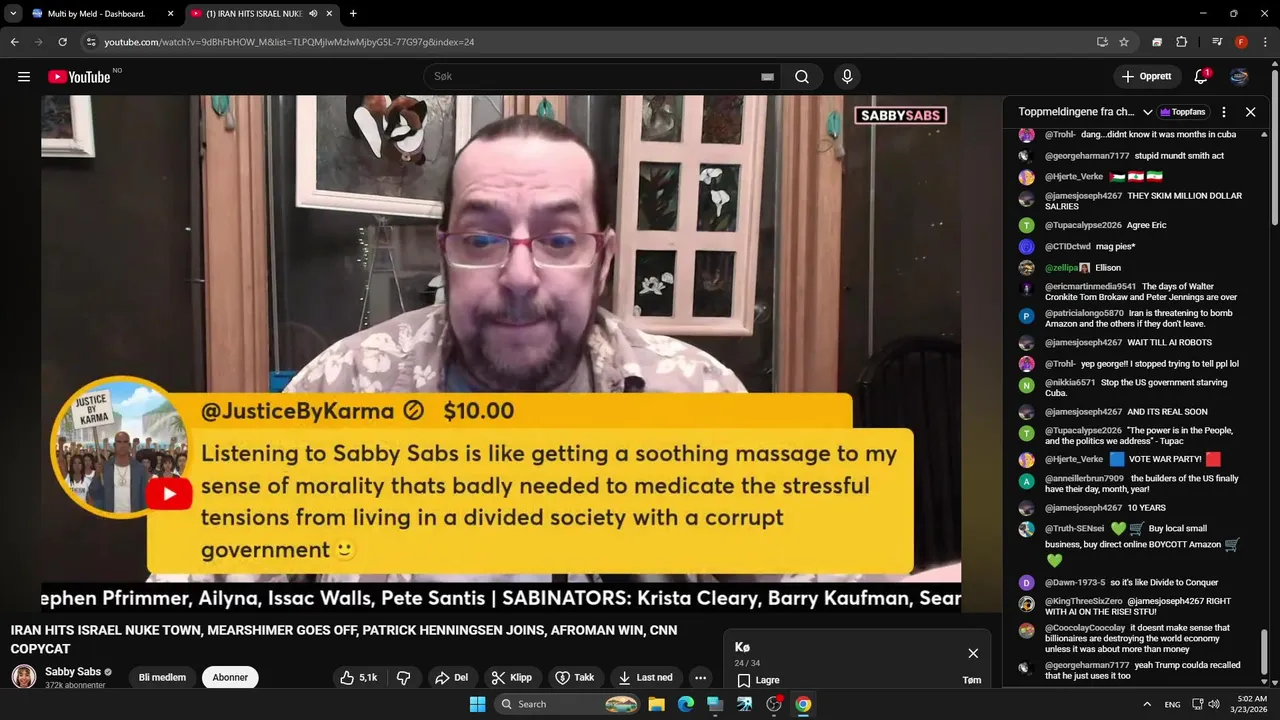Viewport: 1280px width, 720px height.
Task: Subscribe with the Abonner button
Action: [x=230, y=677]
